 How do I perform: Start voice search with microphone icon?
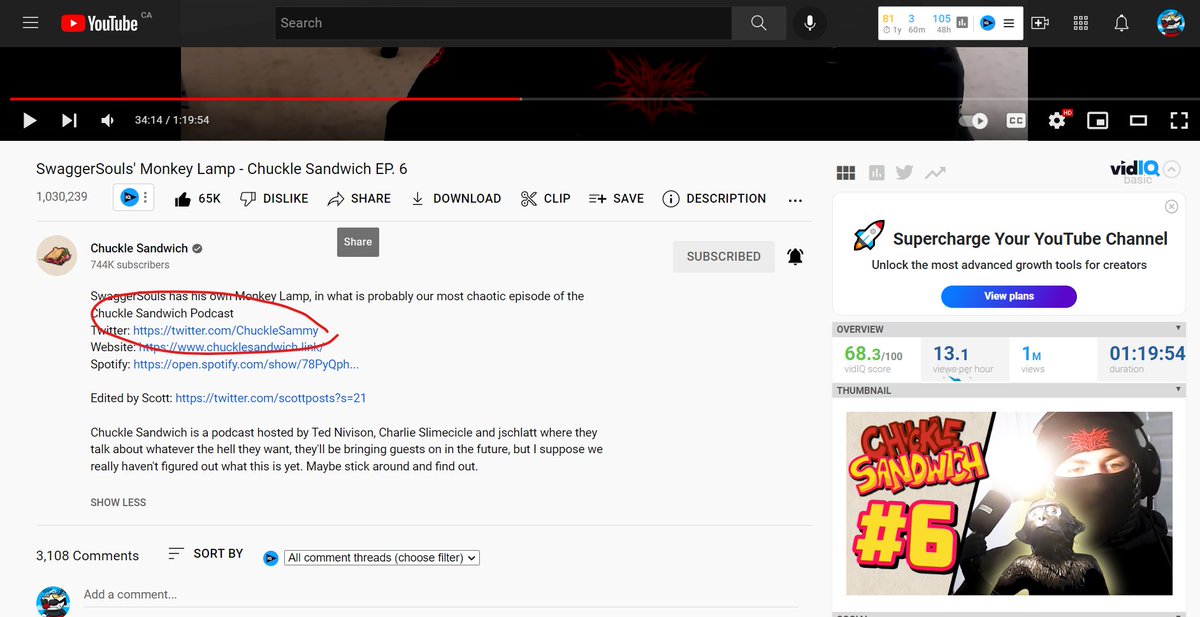(x=809, y=23)
